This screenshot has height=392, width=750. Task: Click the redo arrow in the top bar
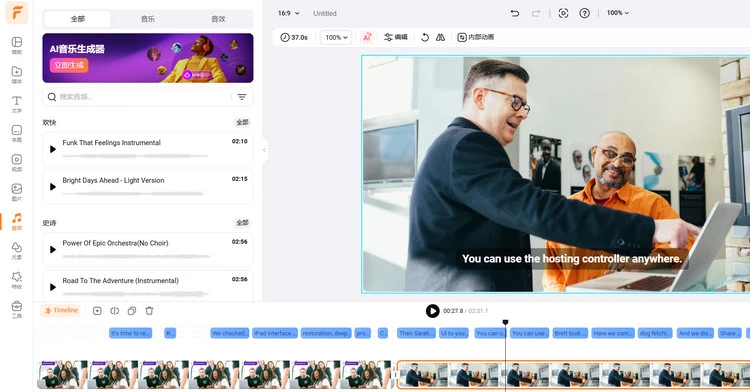click(536, 13)
